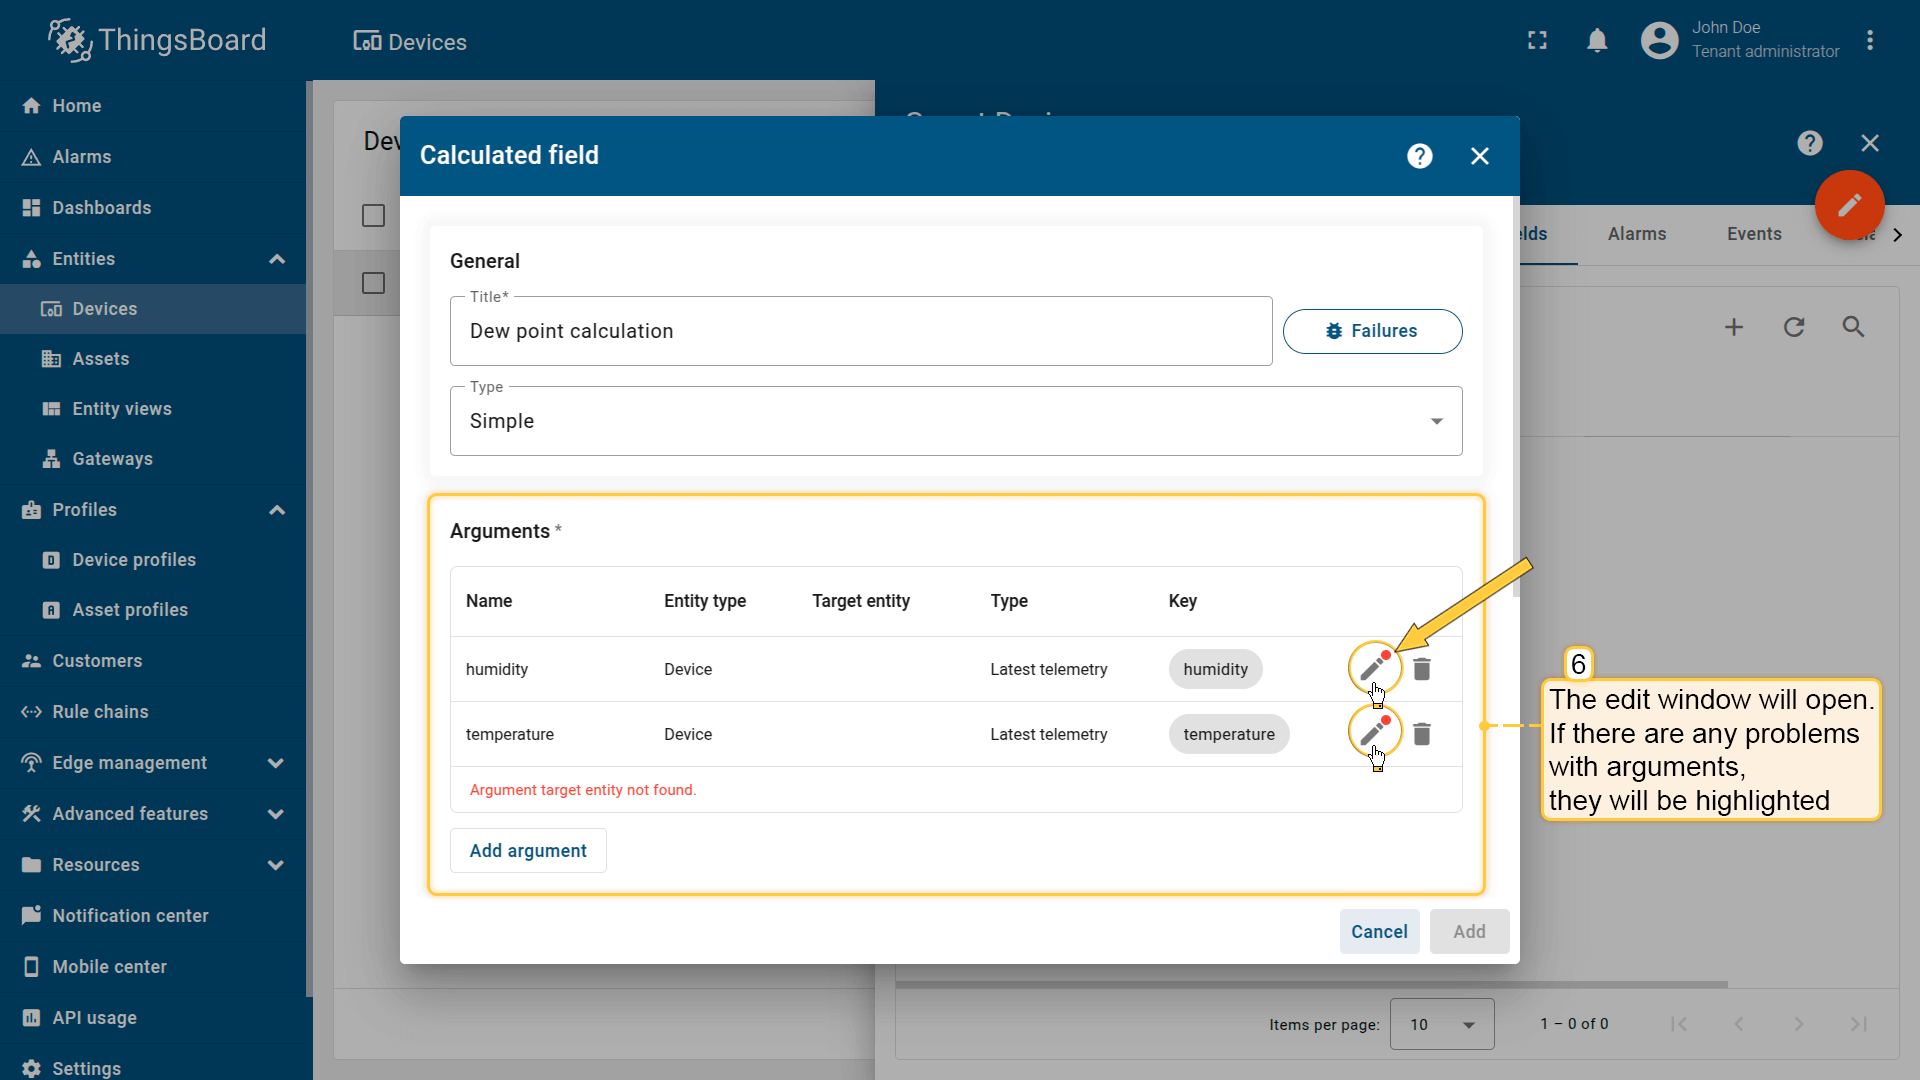Edit the humidity argument with pencil icon
Image resolution: width=1920 pixels, height=1080 pixels.
[x=1373, y=668]
